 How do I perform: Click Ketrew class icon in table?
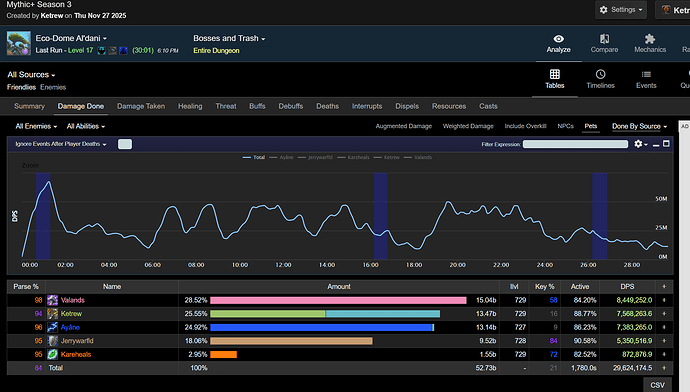point(52,314)
